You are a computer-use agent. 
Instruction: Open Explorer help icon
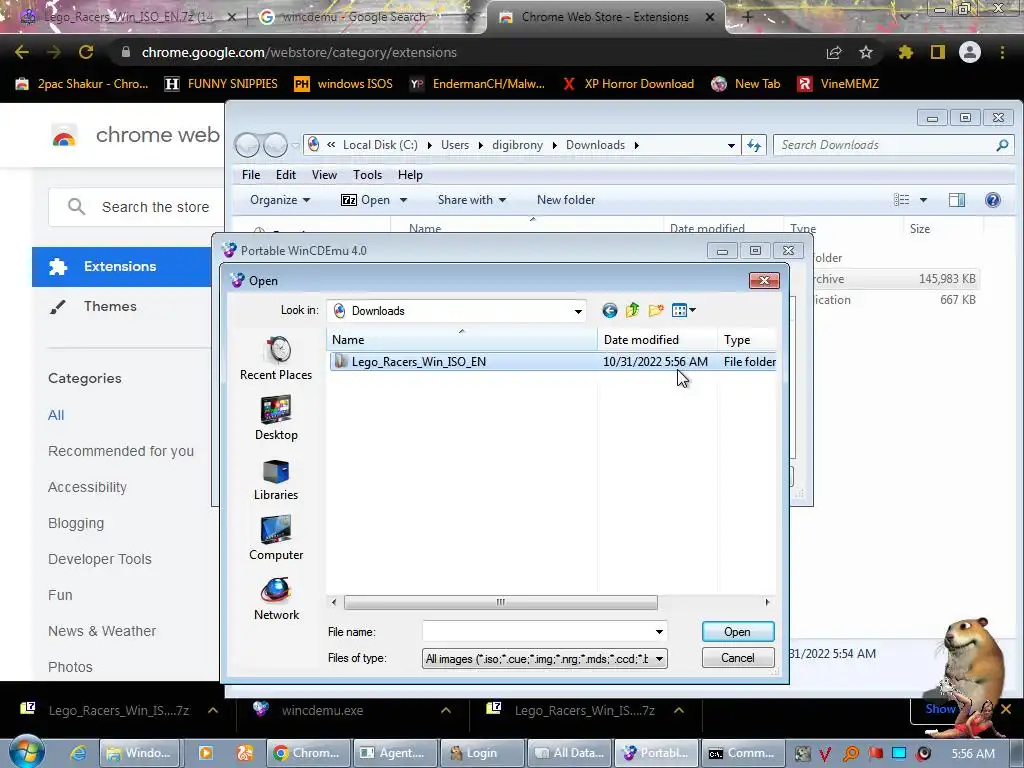pos(993,200)
